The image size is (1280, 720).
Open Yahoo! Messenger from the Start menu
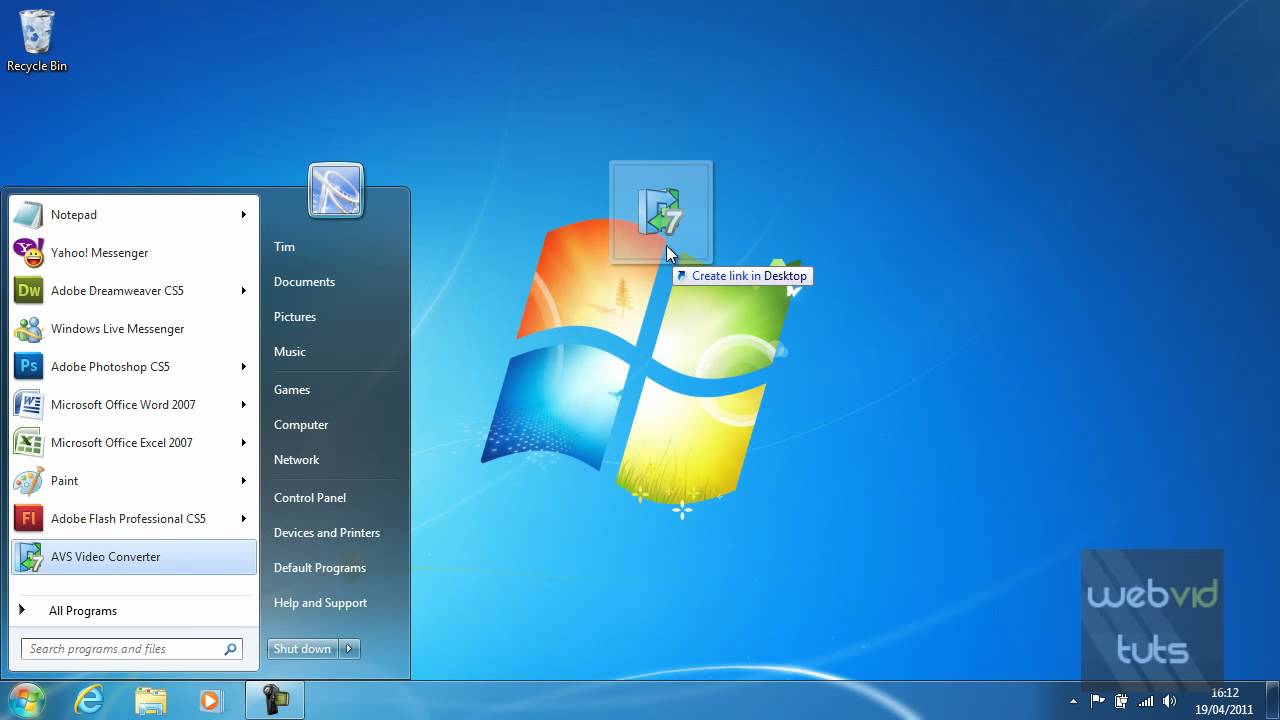pos(99,252)
